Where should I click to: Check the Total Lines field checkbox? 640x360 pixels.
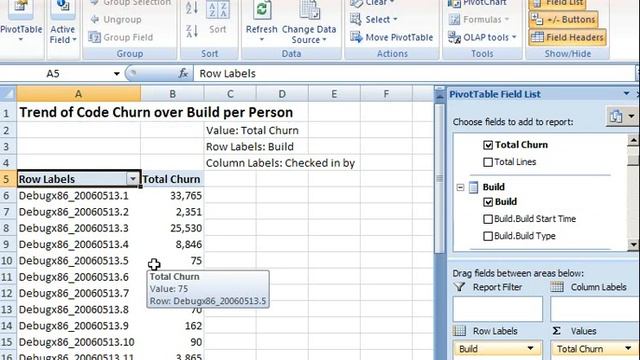(488, 162)
